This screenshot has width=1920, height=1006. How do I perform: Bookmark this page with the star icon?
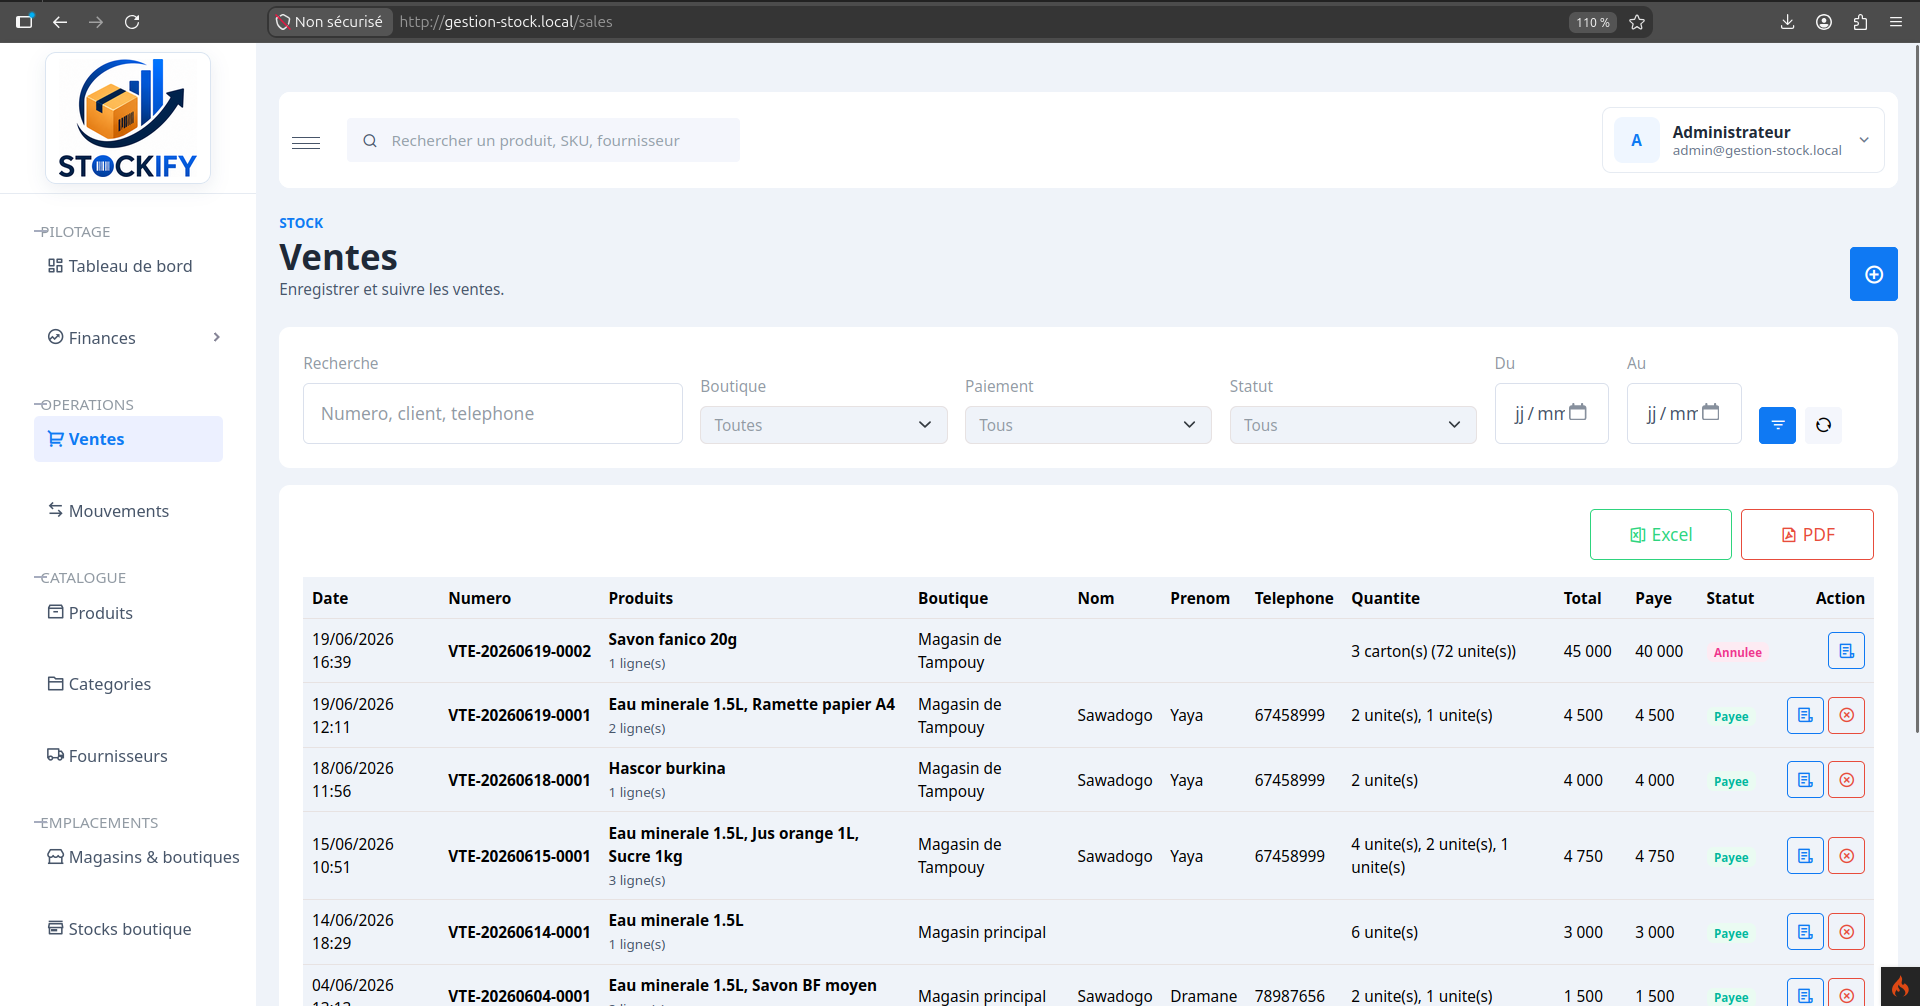tap(1637, 22)
